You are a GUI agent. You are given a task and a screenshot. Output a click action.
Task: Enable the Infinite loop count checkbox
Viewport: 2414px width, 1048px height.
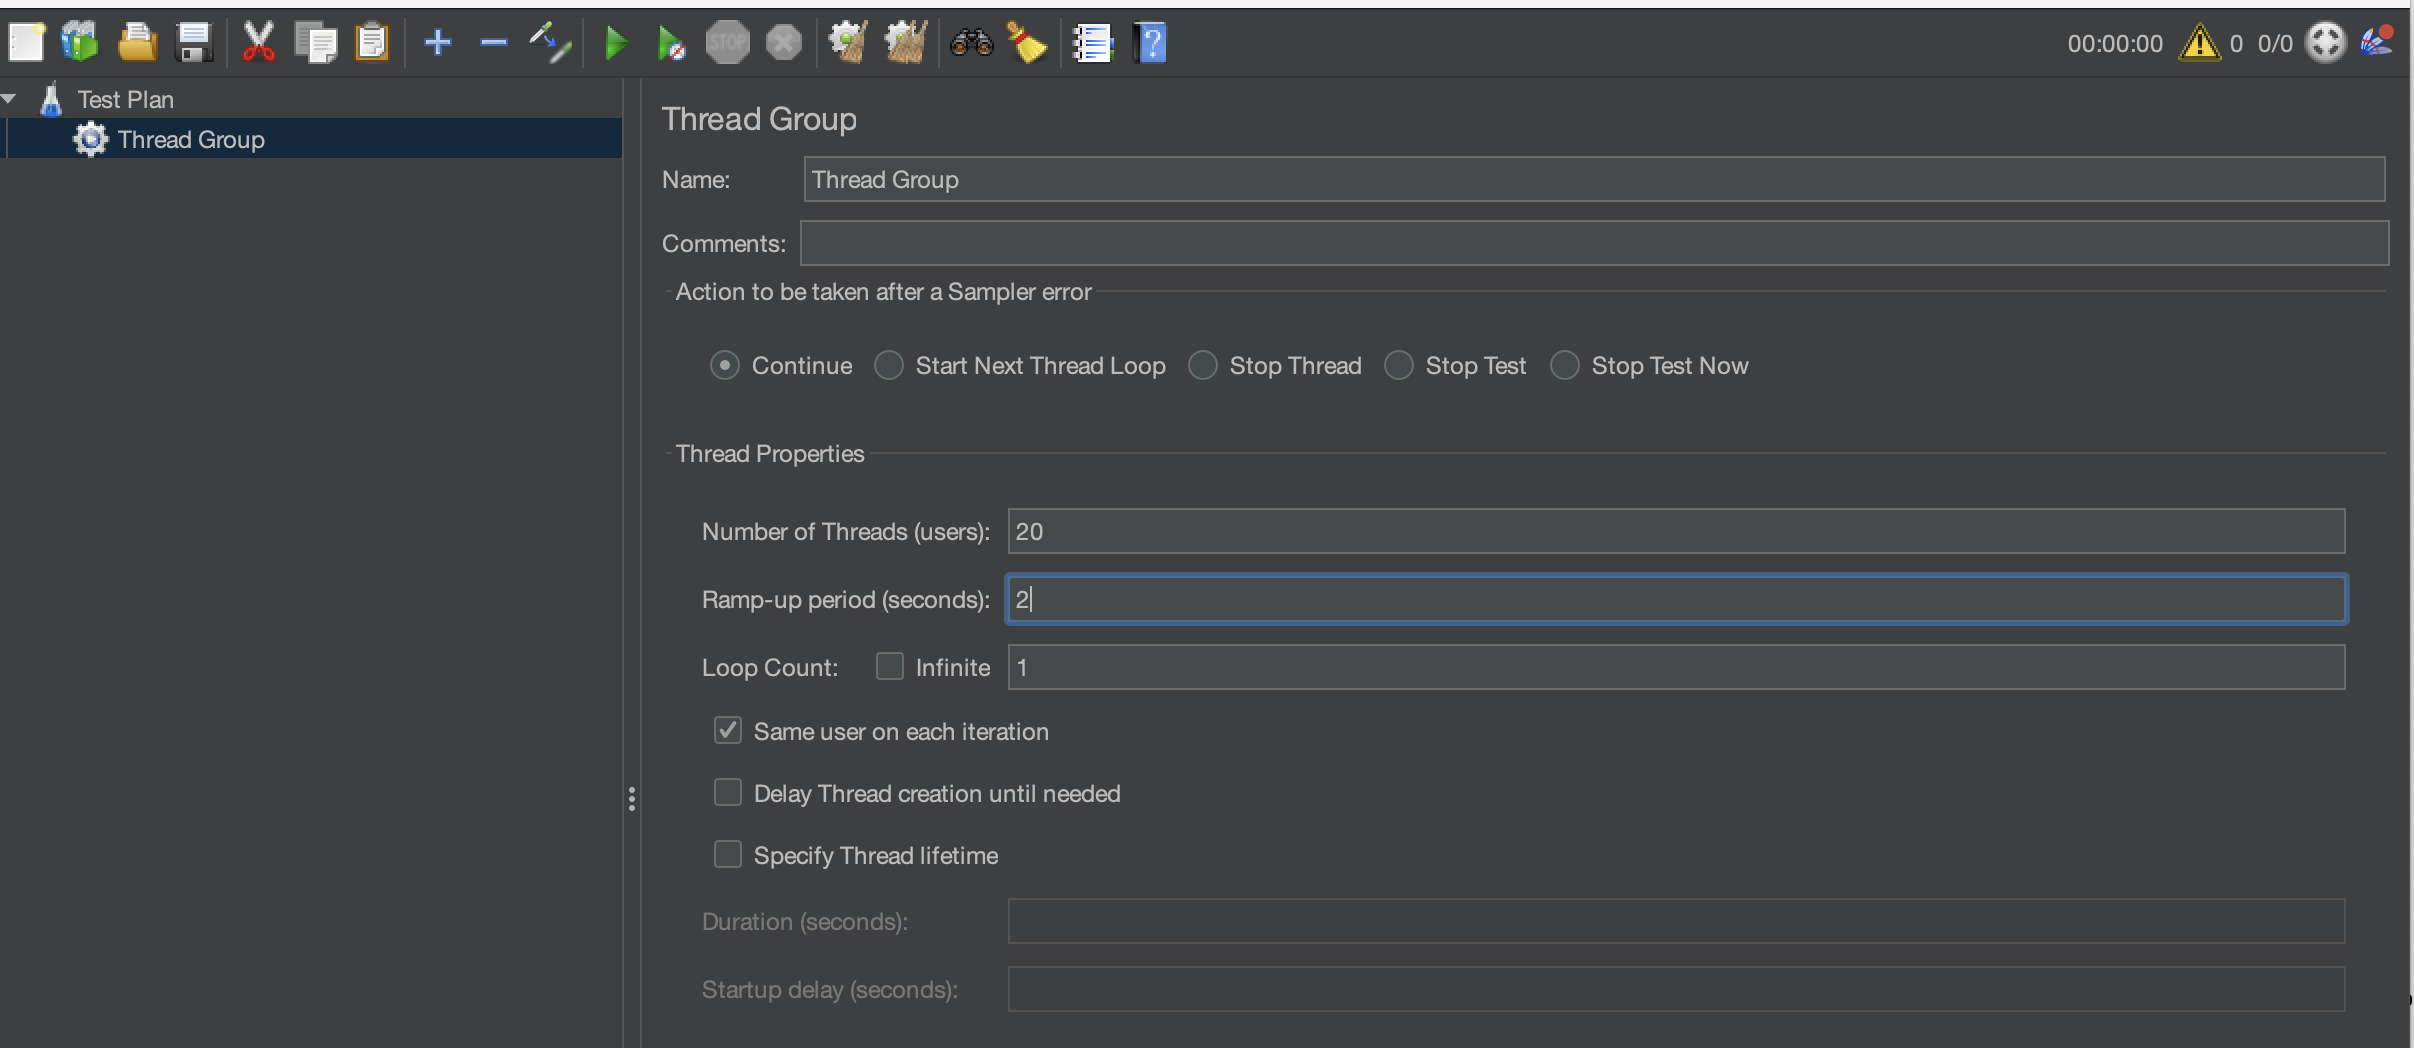pos(889,666)
